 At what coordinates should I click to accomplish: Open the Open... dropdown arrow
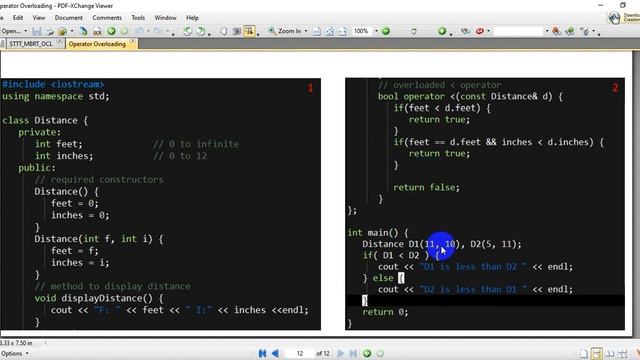[x=26, y=31]
